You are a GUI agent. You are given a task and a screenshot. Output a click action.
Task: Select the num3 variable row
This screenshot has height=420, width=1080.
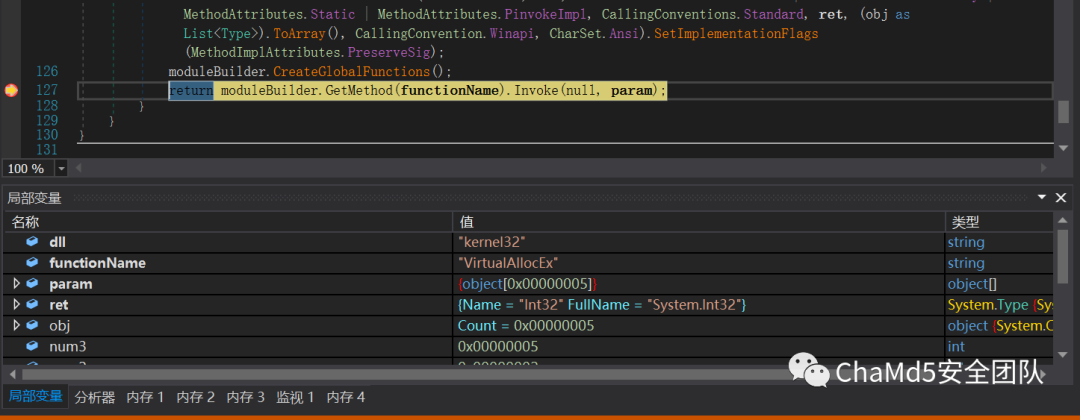click(x=528, y=346)
